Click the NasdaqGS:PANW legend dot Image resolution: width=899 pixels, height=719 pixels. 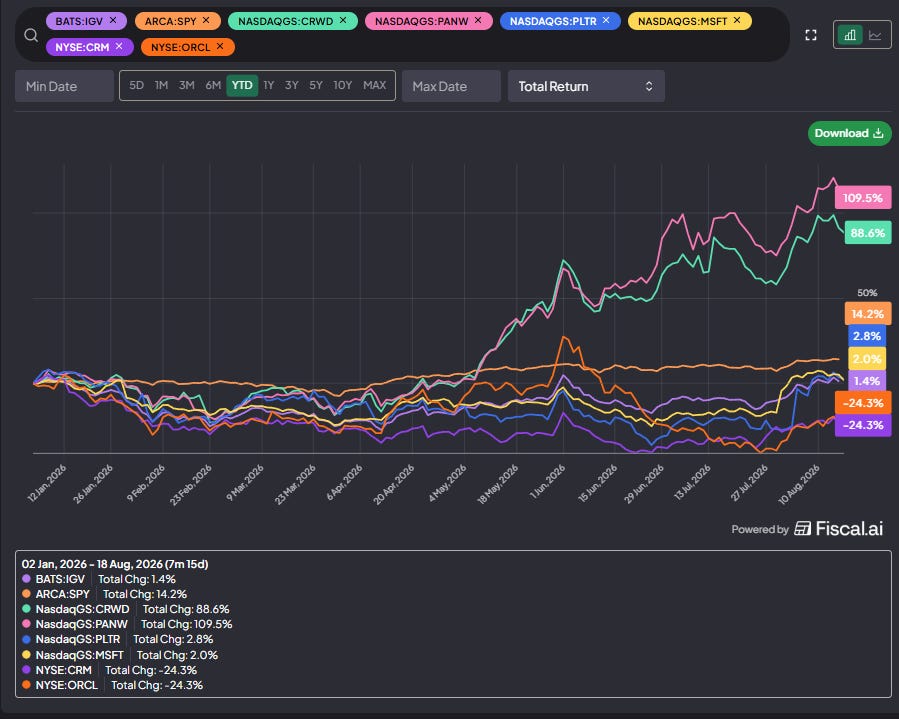(26, 623)
